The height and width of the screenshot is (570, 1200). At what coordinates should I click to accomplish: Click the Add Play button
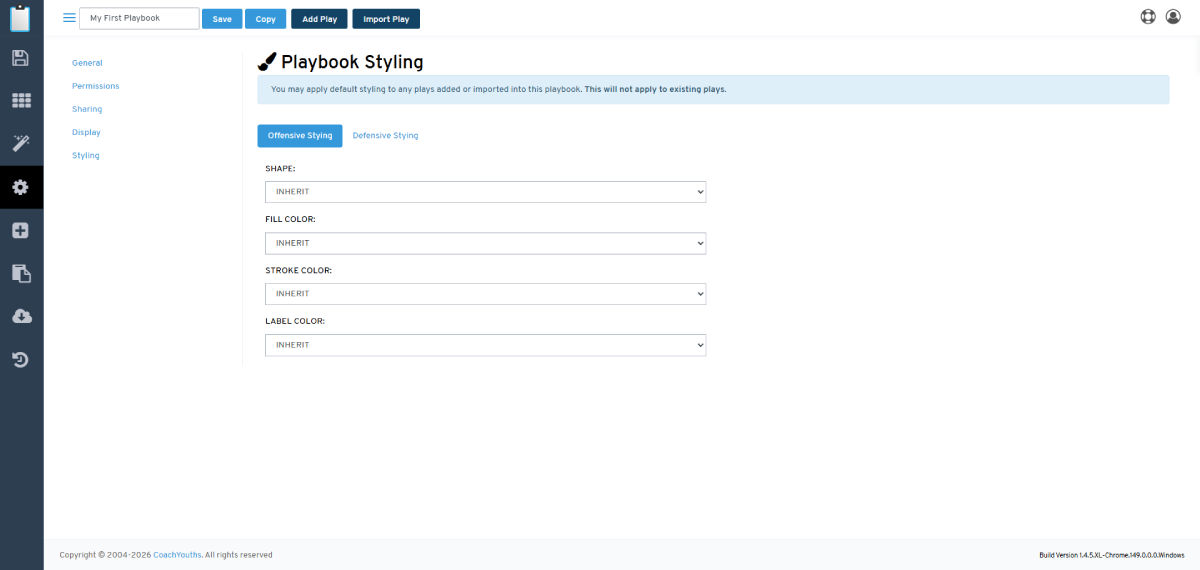click(320, 19)
